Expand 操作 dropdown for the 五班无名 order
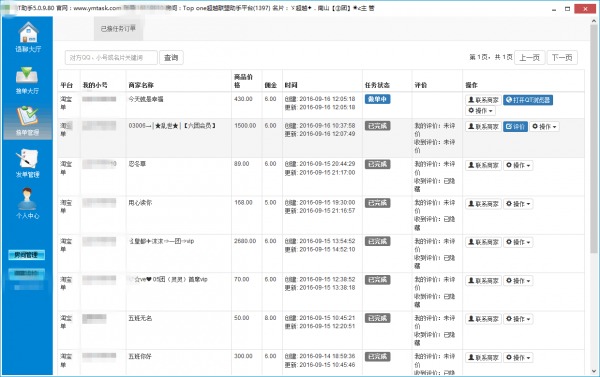This screenshot has width=600, height=377. 518,319
